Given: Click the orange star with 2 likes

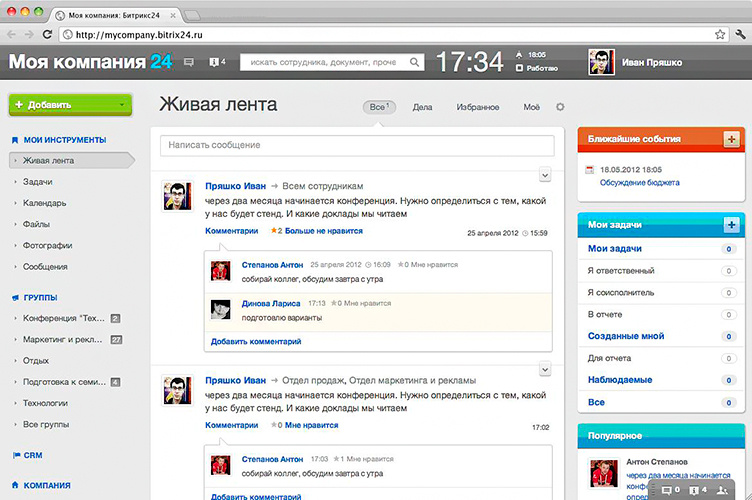Looking at the screenshot, I should [274, 231].
